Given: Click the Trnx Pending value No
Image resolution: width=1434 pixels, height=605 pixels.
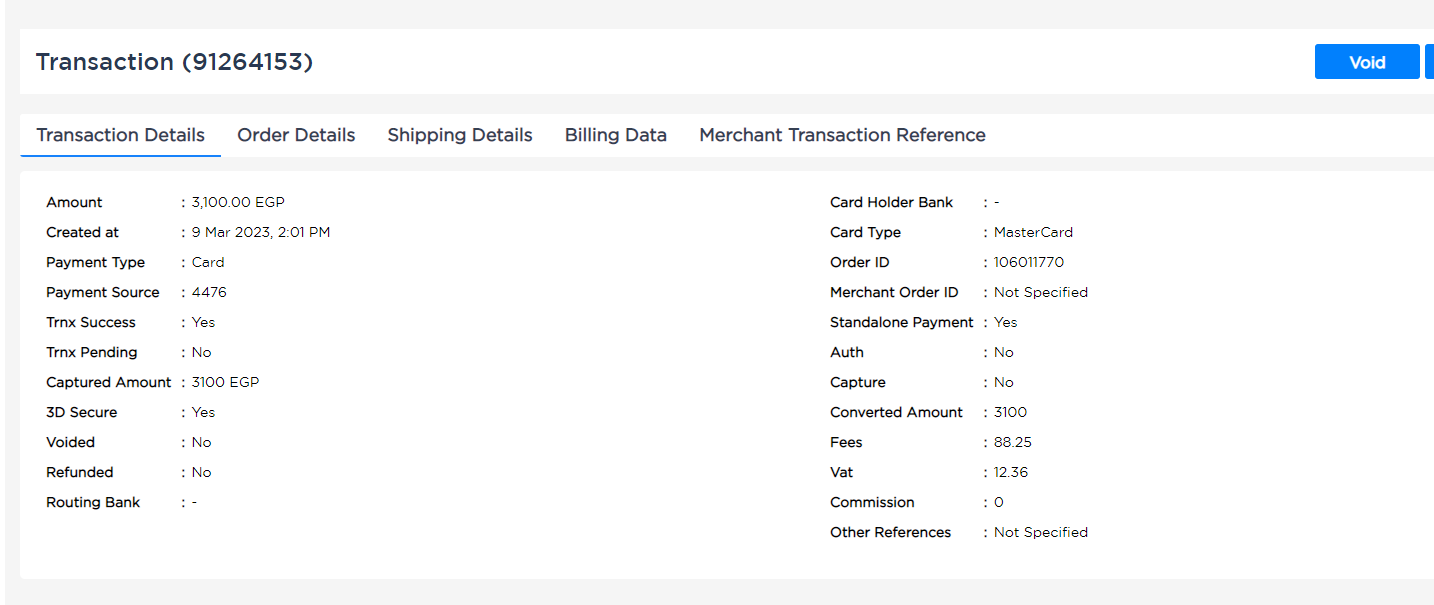Looking at the screenshot, I should (202, 352).
